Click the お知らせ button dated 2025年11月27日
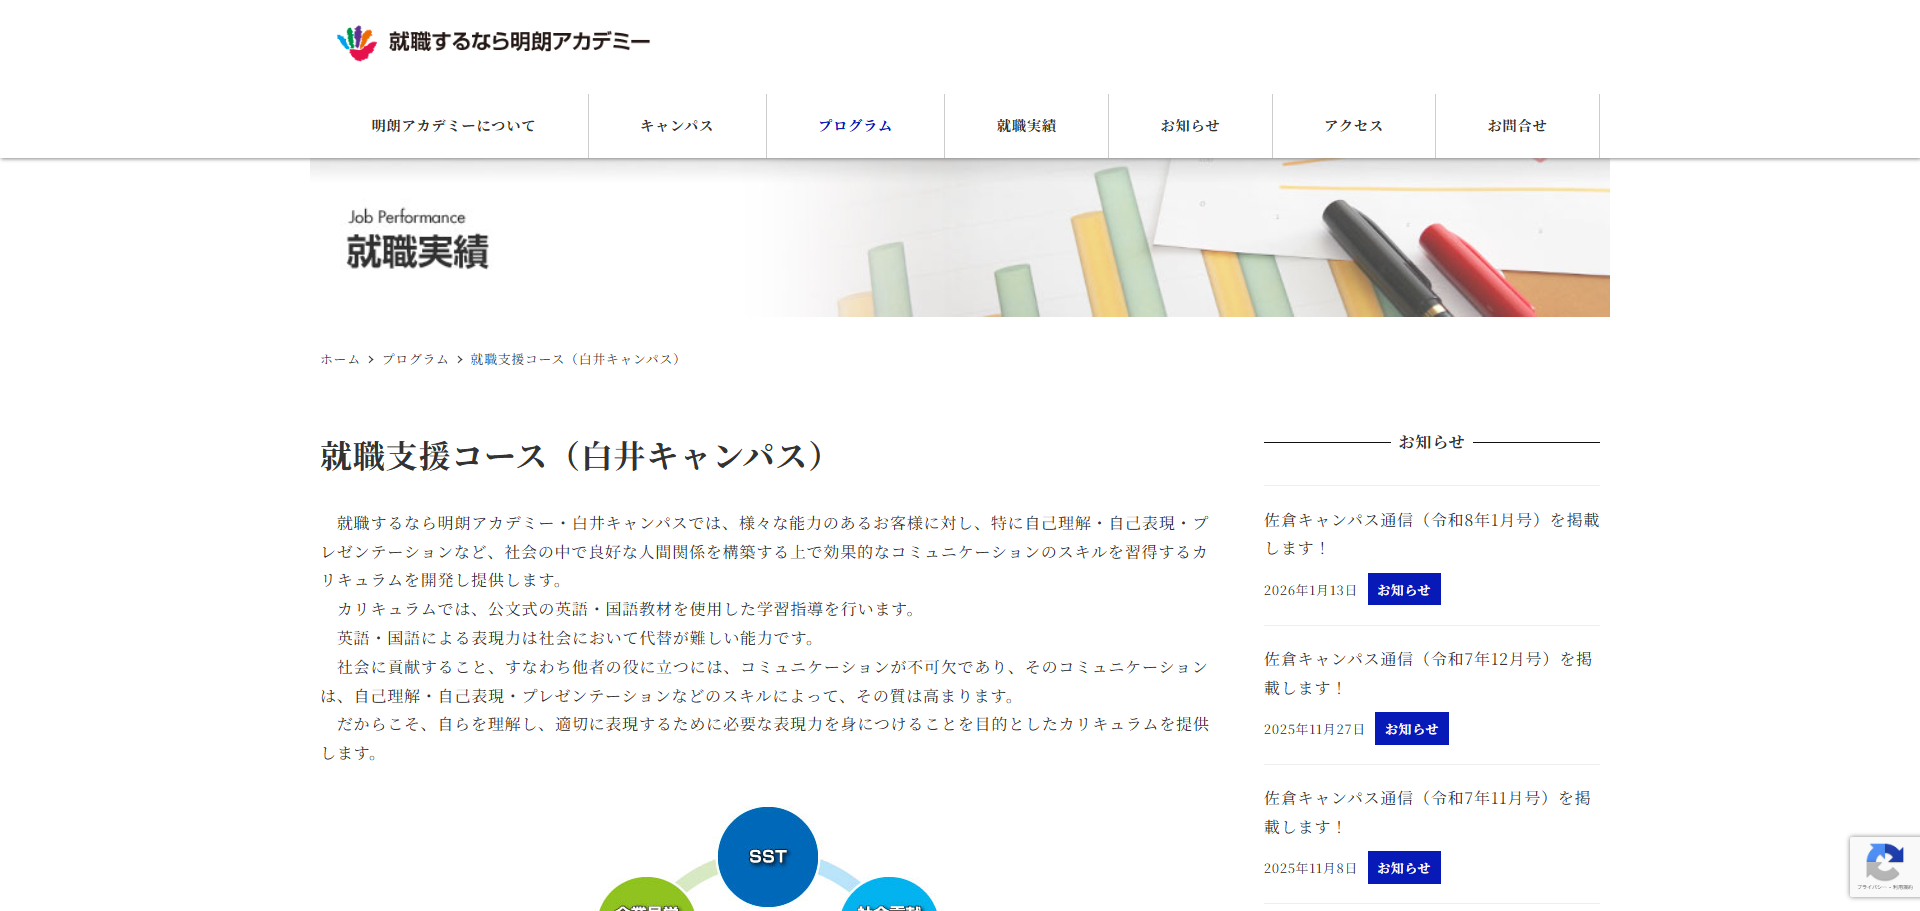This screenshot has width=1920, height=911. coord(1411,728)
